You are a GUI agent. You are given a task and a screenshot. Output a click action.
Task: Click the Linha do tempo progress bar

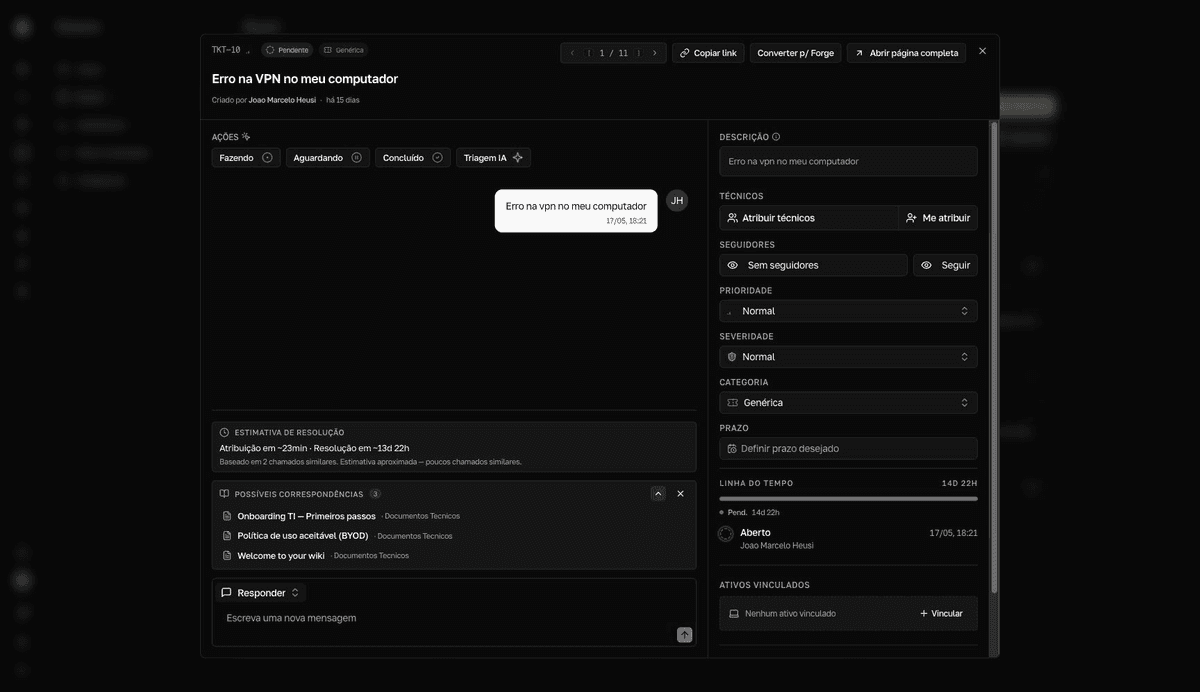(848, 498)
